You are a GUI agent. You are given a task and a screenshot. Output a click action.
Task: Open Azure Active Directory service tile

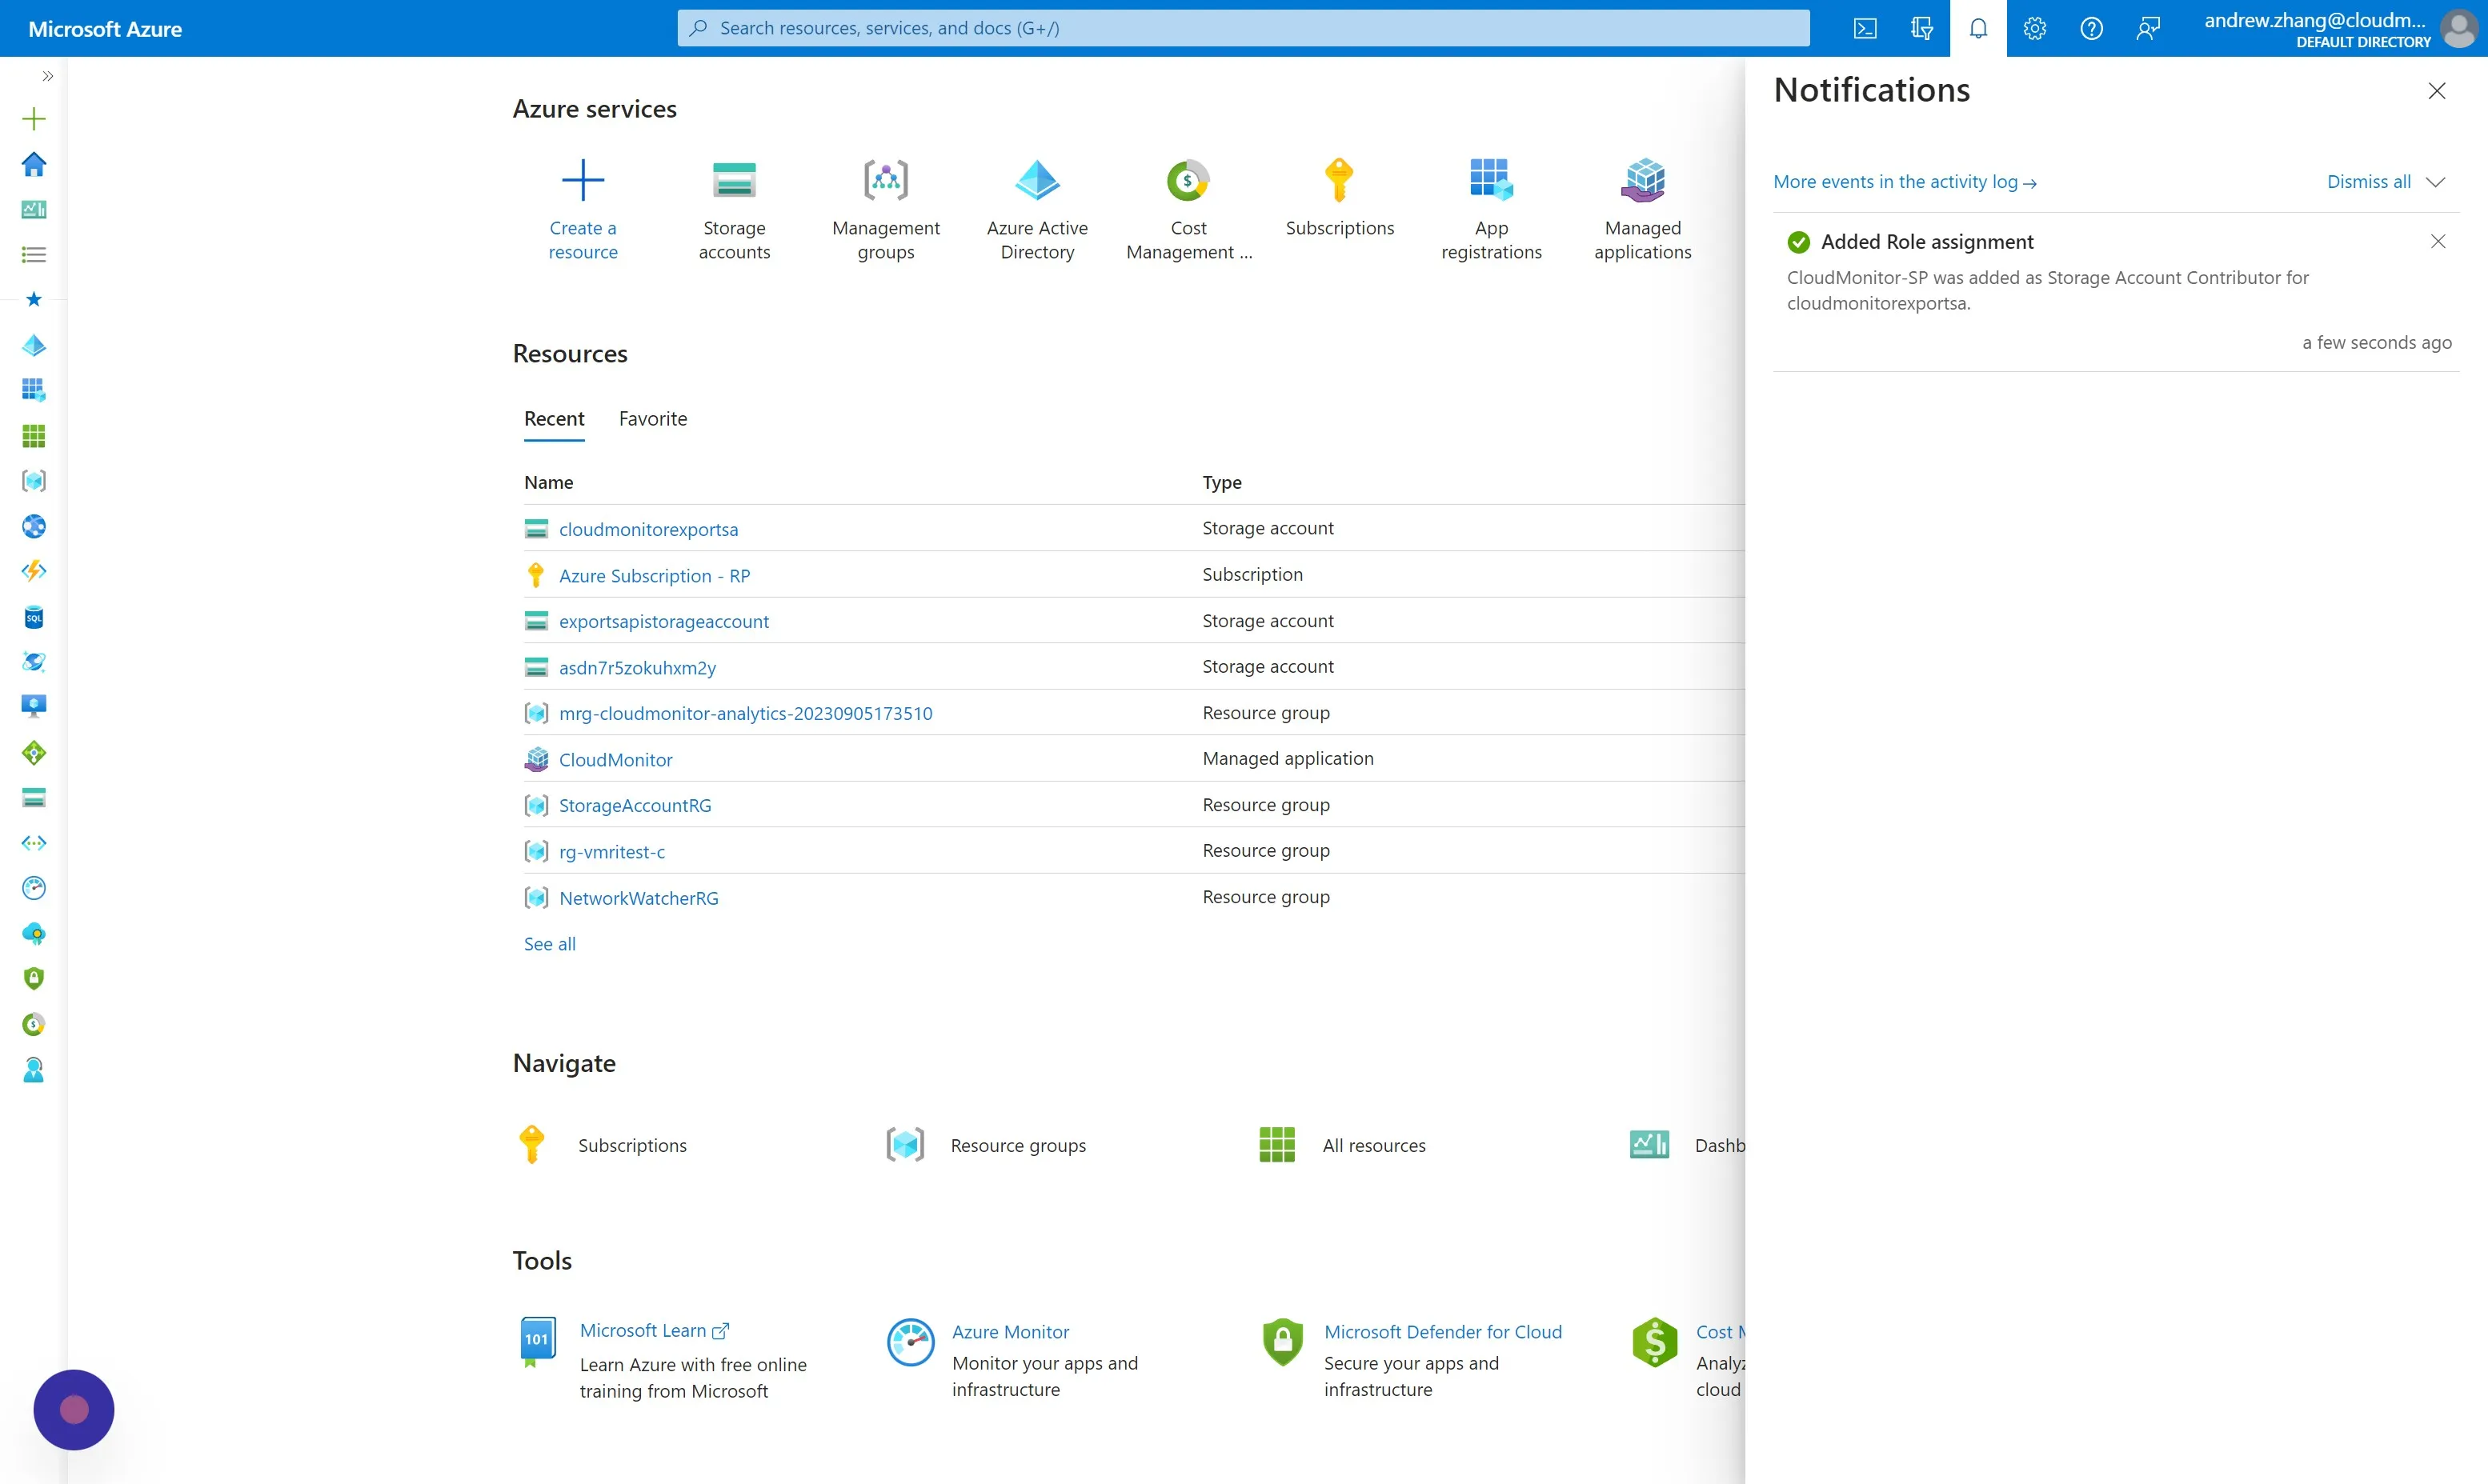pyautogui.click(x=1037, y=210)
